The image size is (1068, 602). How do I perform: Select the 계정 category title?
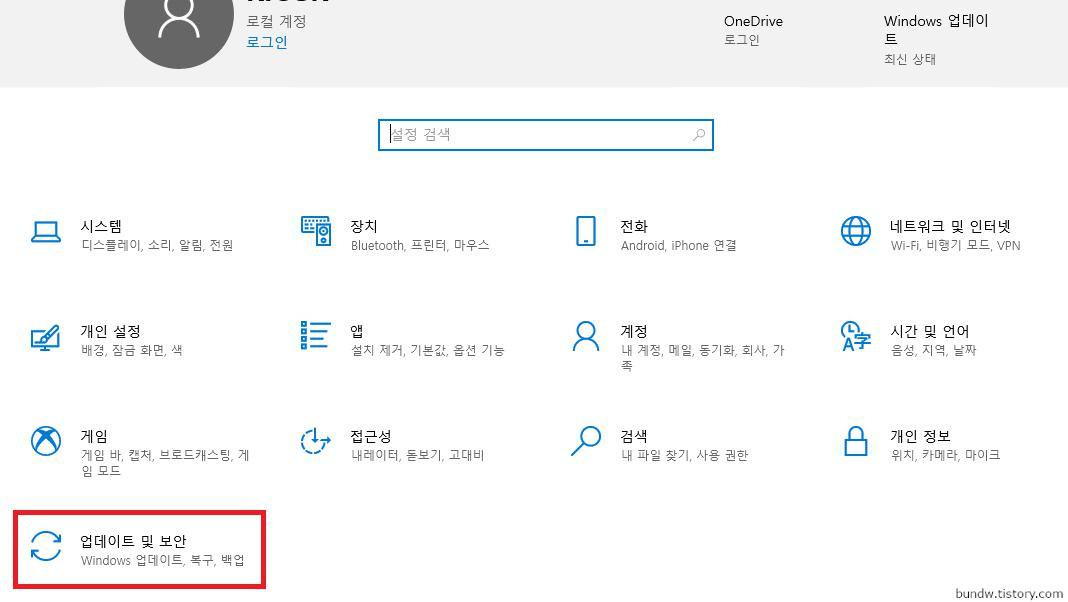(634, 331)
